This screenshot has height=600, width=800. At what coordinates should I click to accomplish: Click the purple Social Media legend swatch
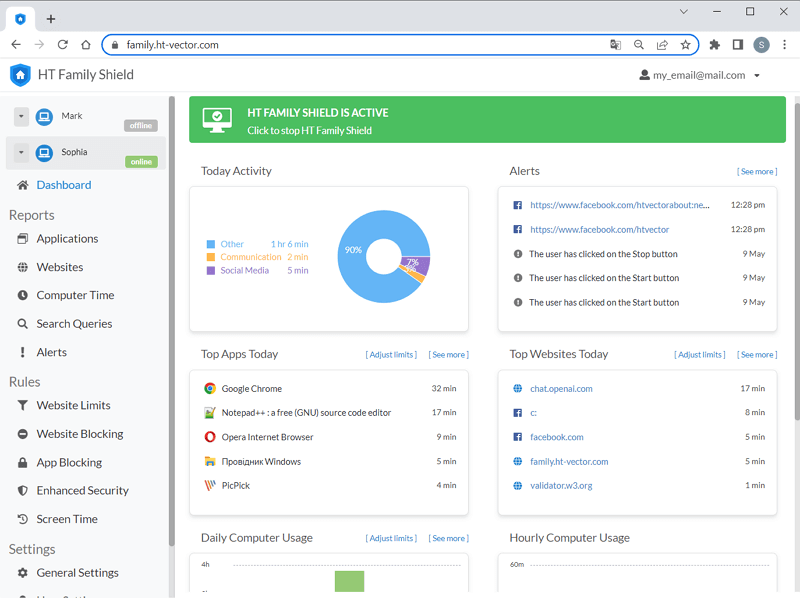point(211,271)
